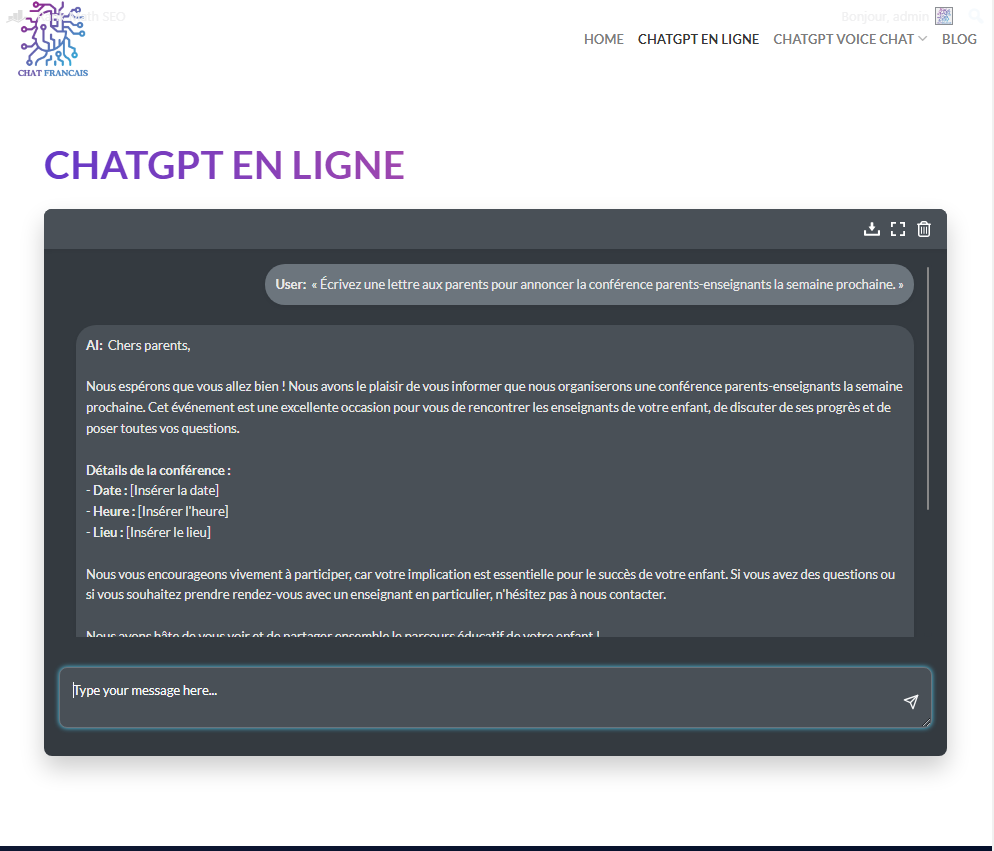
Task: Open the search magnifier in top bar
Action: coord(976,16)
